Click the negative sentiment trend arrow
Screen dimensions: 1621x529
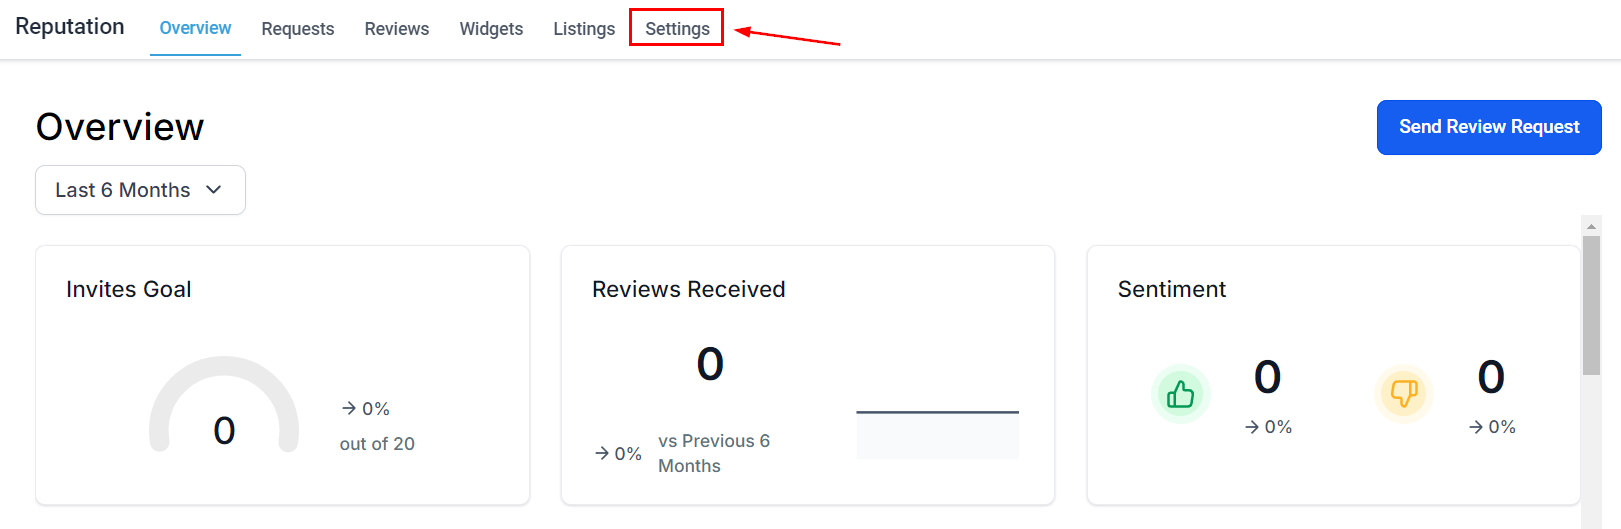[x=1476, y=427]
